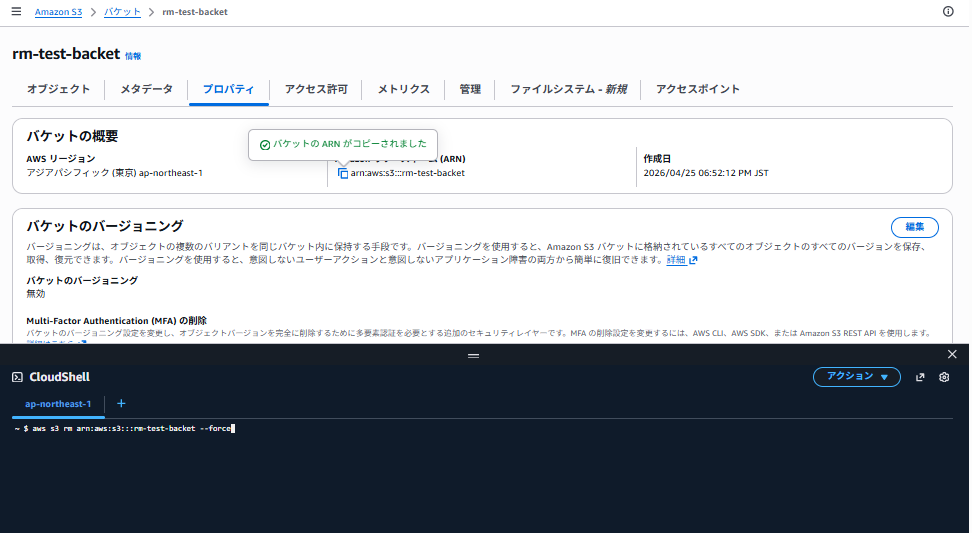Click the バケットの ARN がコピーされました notification

343,144
